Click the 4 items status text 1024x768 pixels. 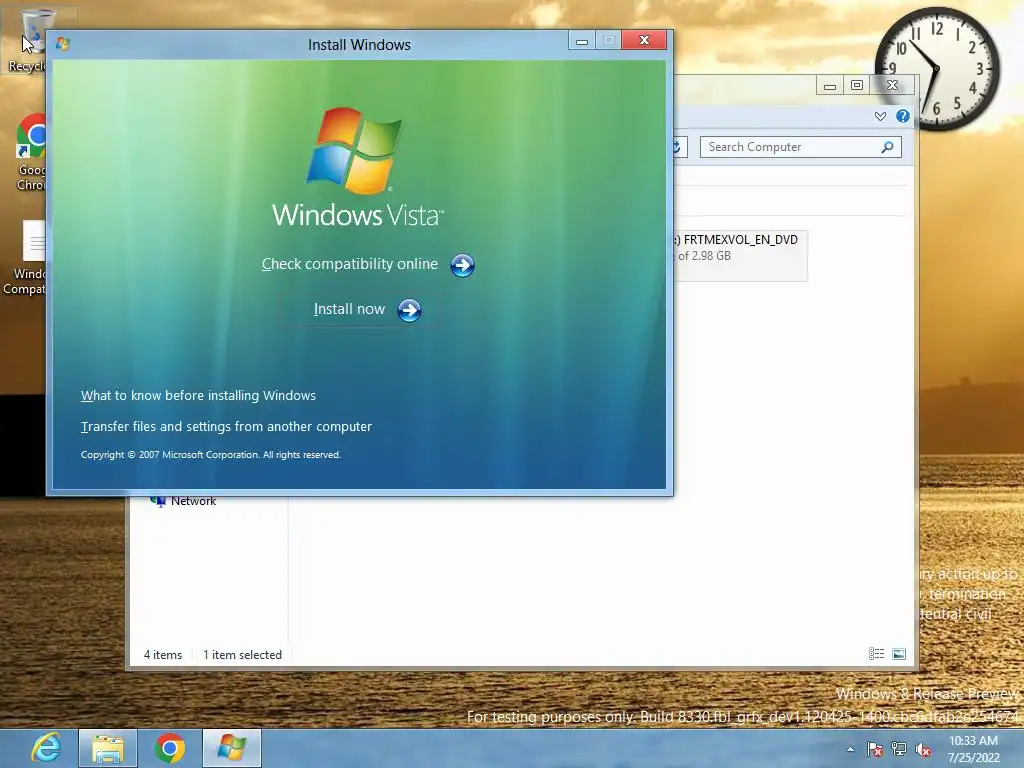[163, 654]
